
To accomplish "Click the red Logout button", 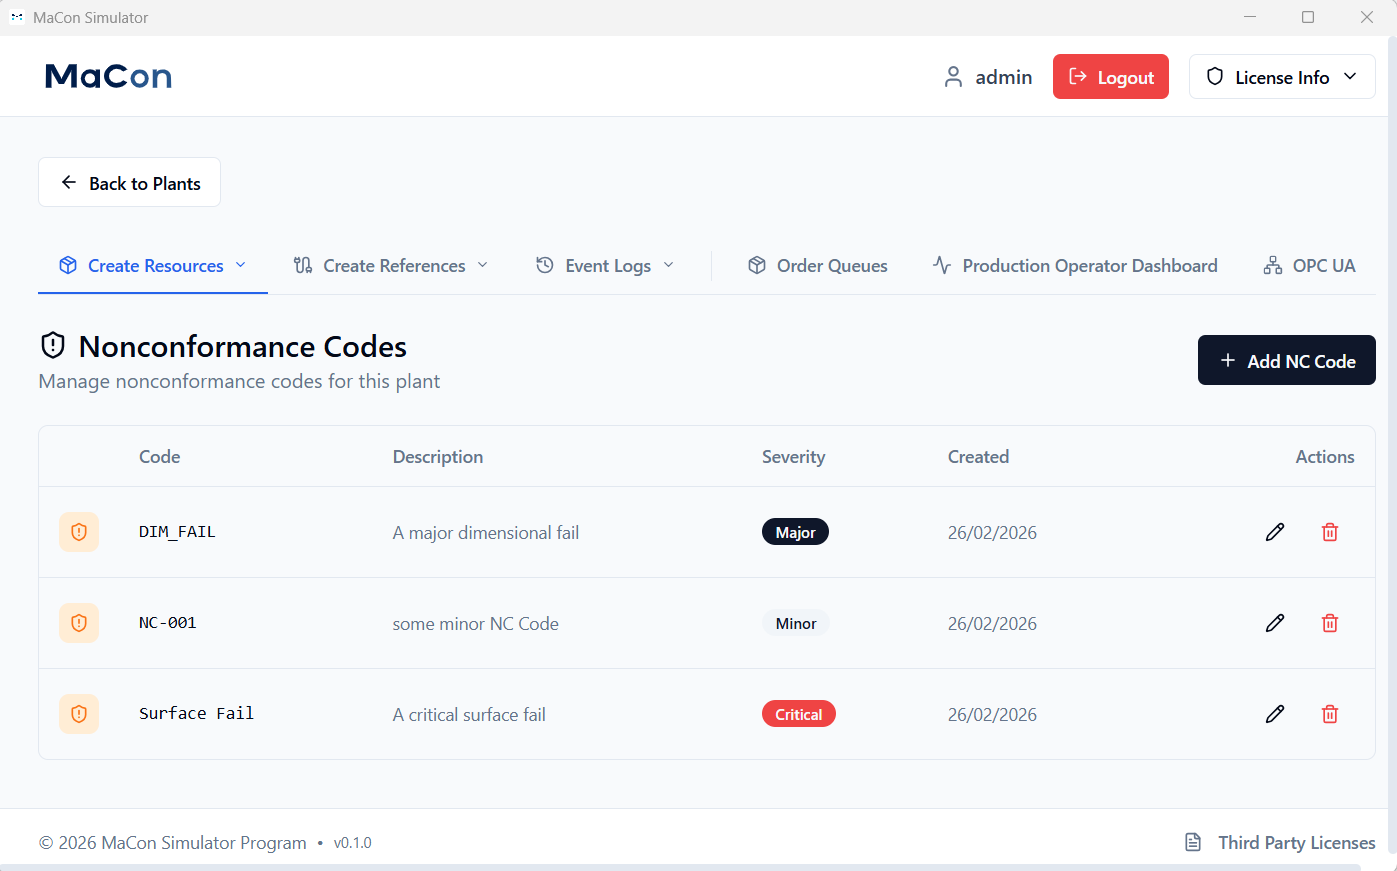I will [x=1110, y=77].
